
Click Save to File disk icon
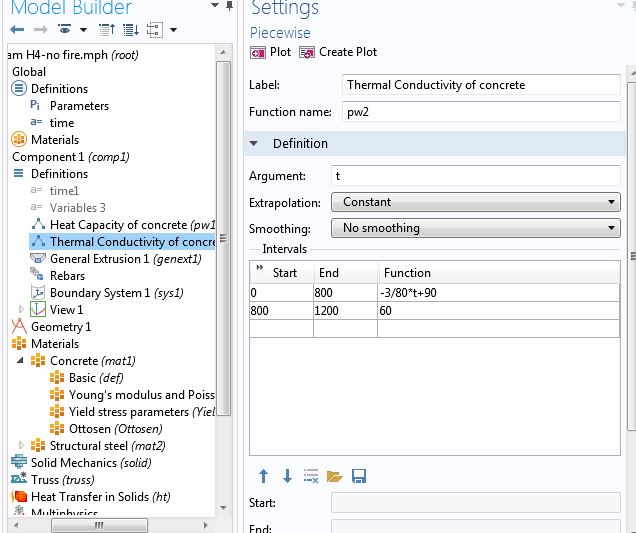tap(359, 476)
